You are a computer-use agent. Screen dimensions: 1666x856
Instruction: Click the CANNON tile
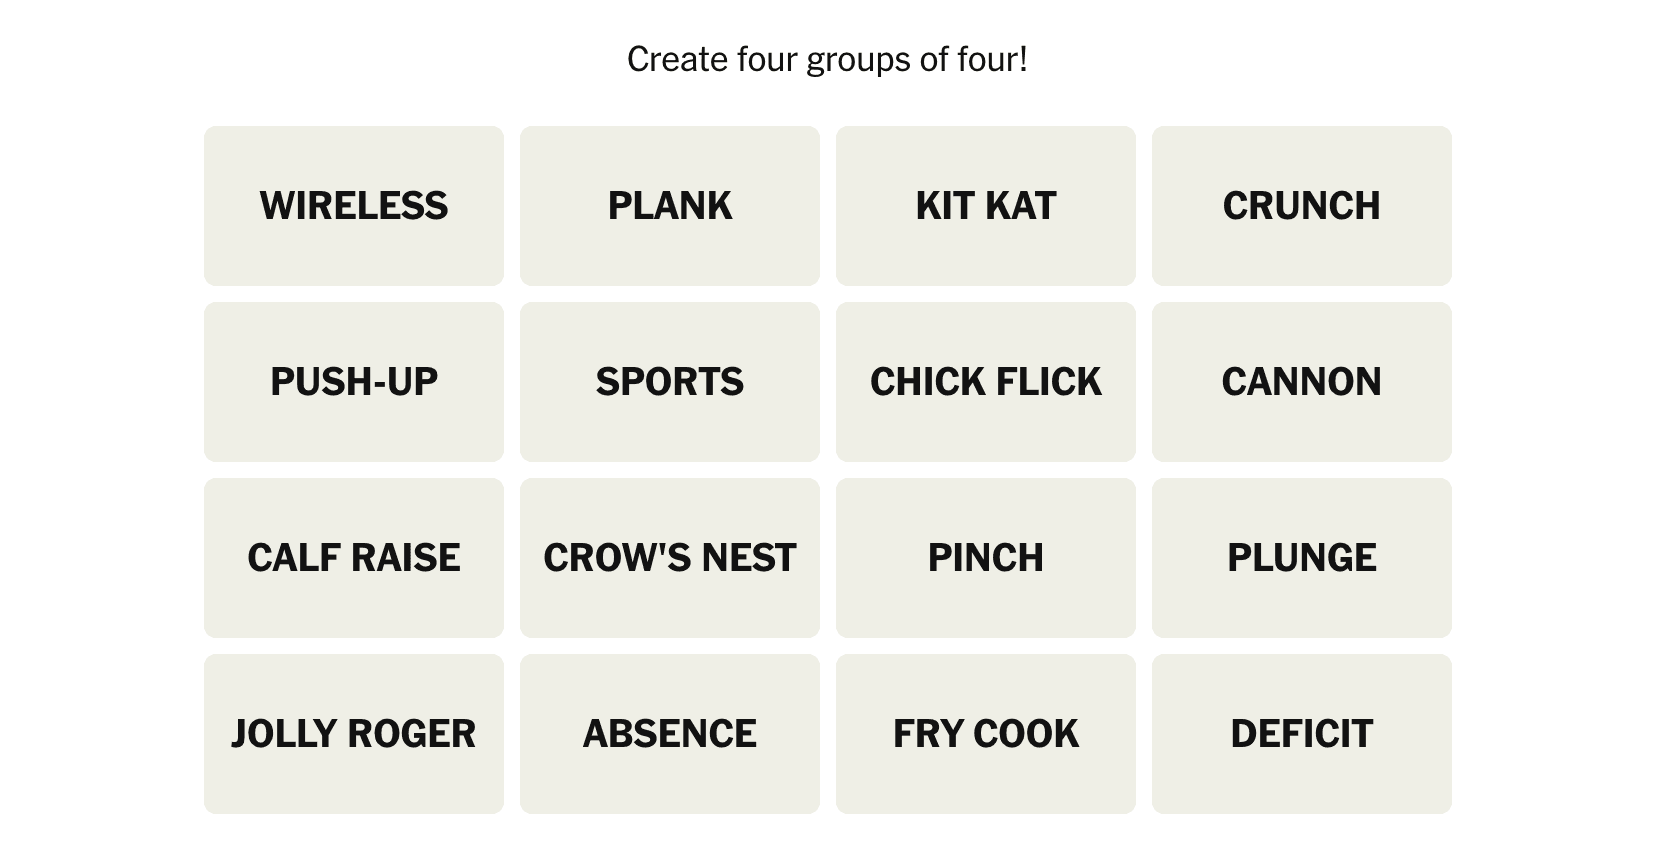point(1302,382)
